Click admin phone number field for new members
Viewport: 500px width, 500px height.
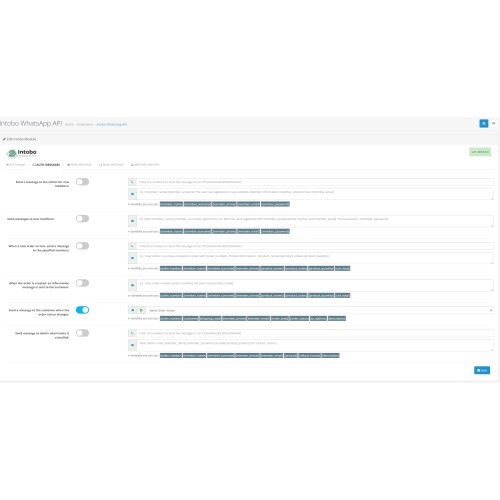315,182
